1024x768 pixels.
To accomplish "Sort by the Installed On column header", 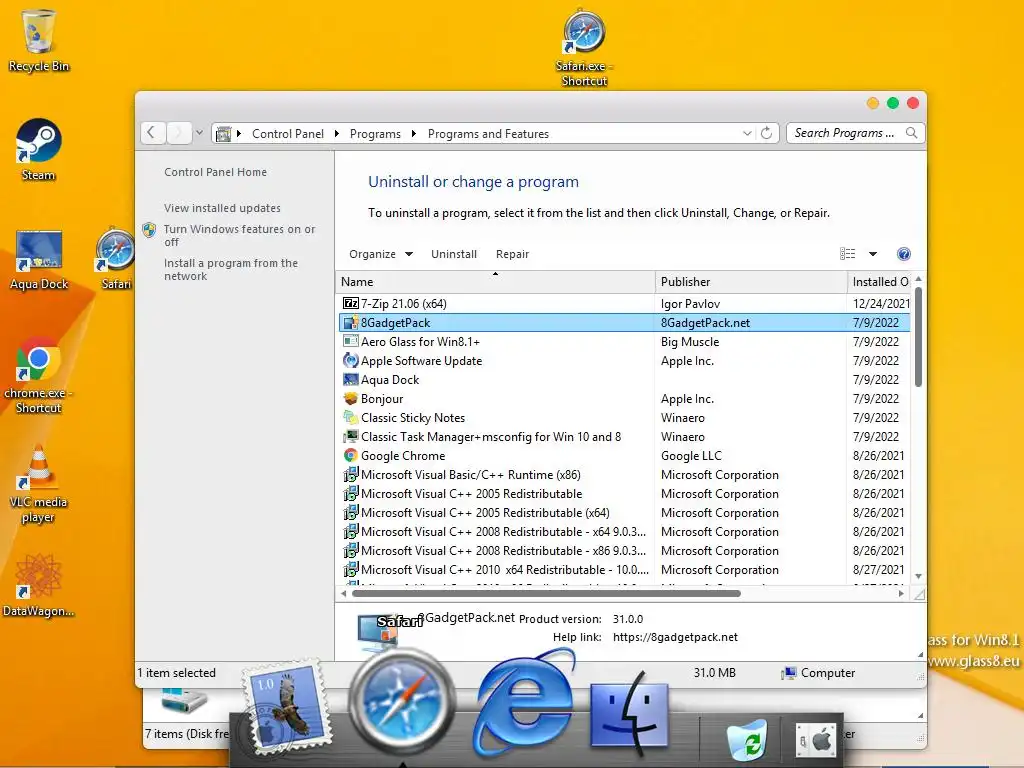I will point(879,282).
